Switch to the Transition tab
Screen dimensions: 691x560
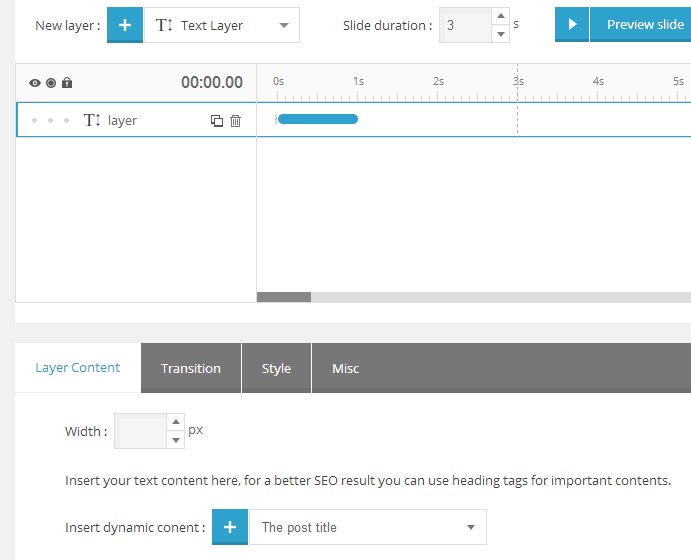click(191, 368)
